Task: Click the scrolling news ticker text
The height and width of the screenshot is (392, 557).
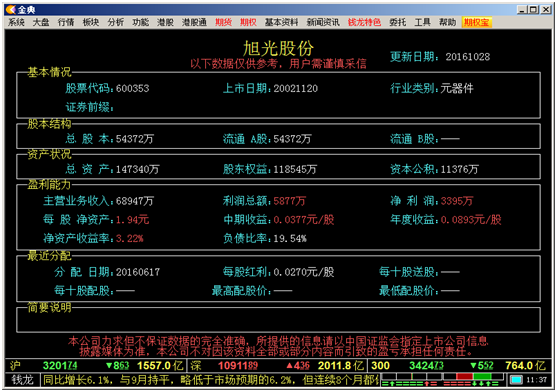Action: coord(211,380)
